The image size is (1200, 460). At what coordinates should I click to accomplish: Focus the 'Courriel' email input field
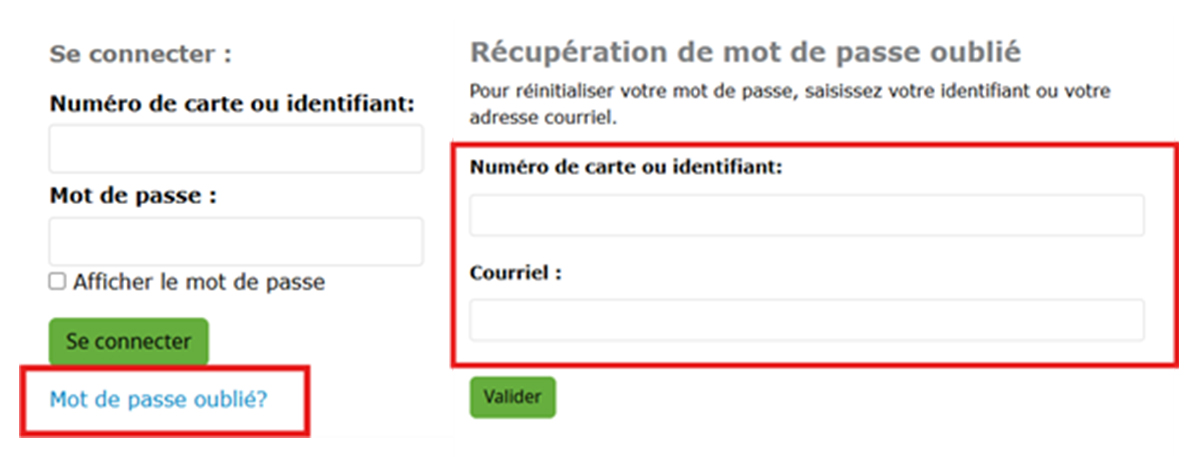tap(806, 320)
